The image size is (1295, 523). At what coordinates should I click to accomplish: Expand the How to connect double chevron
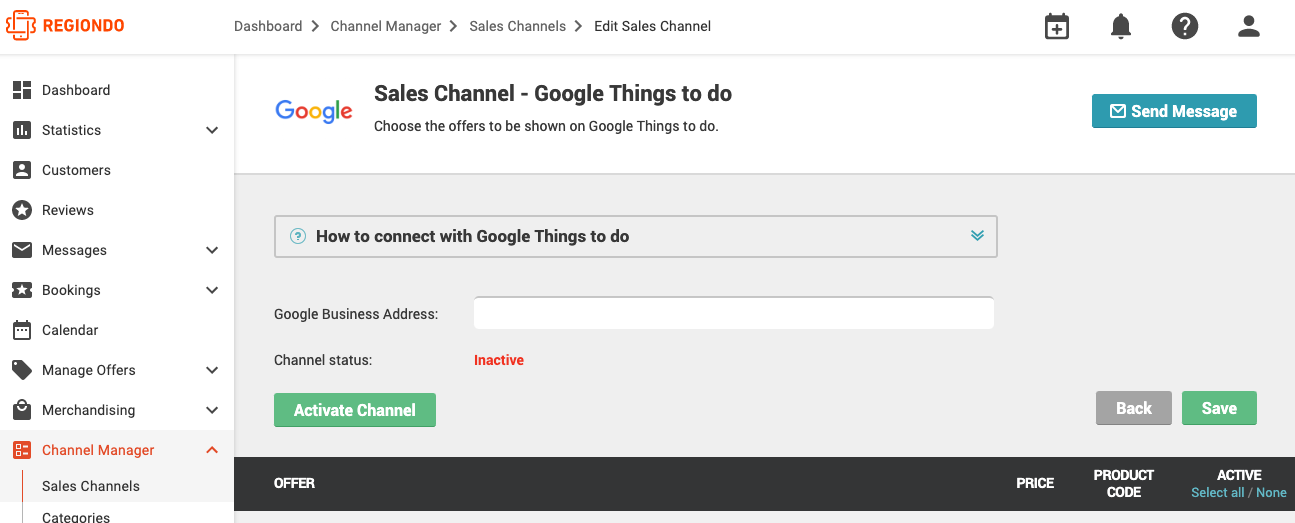click(x=977, y=236)
